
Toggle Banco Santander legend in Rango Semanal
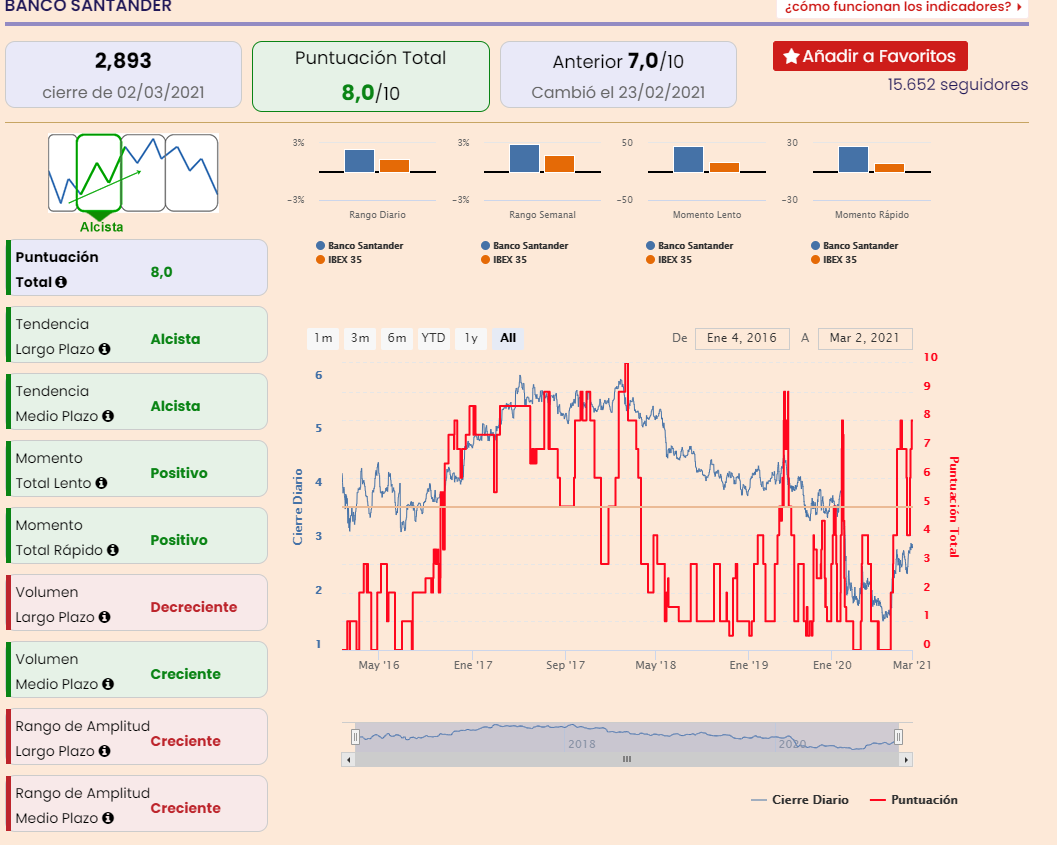[x=524, y=246]
